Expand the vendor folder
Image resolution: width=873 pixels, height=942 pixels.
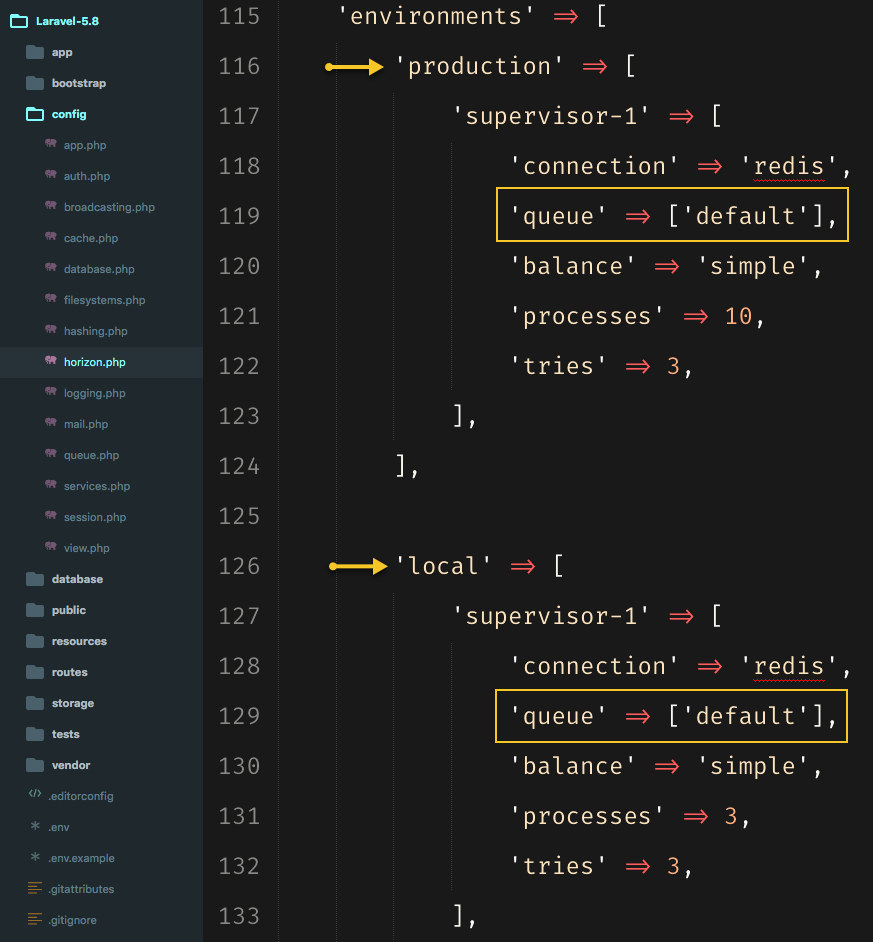(71, 765)
